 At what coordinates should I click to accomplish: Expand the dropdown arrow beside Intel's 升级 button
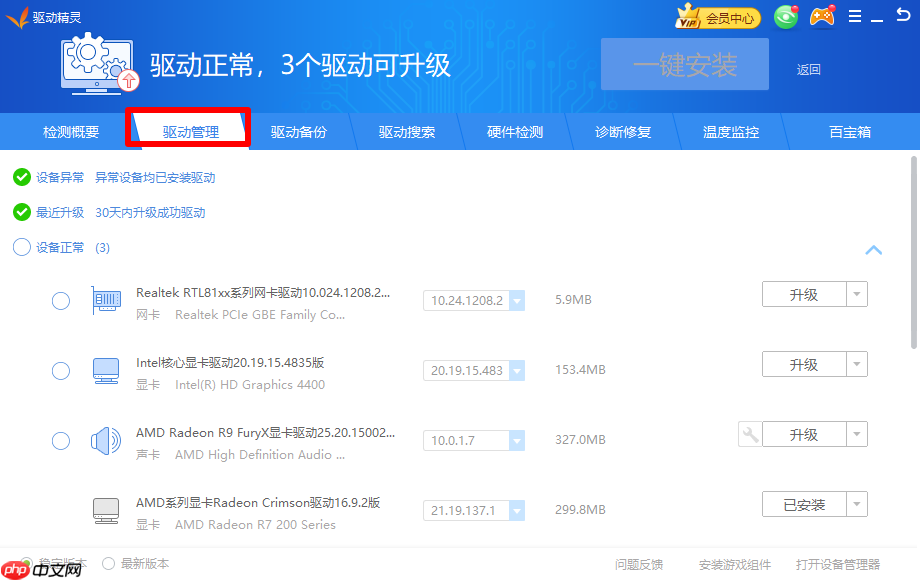[858, 364]
